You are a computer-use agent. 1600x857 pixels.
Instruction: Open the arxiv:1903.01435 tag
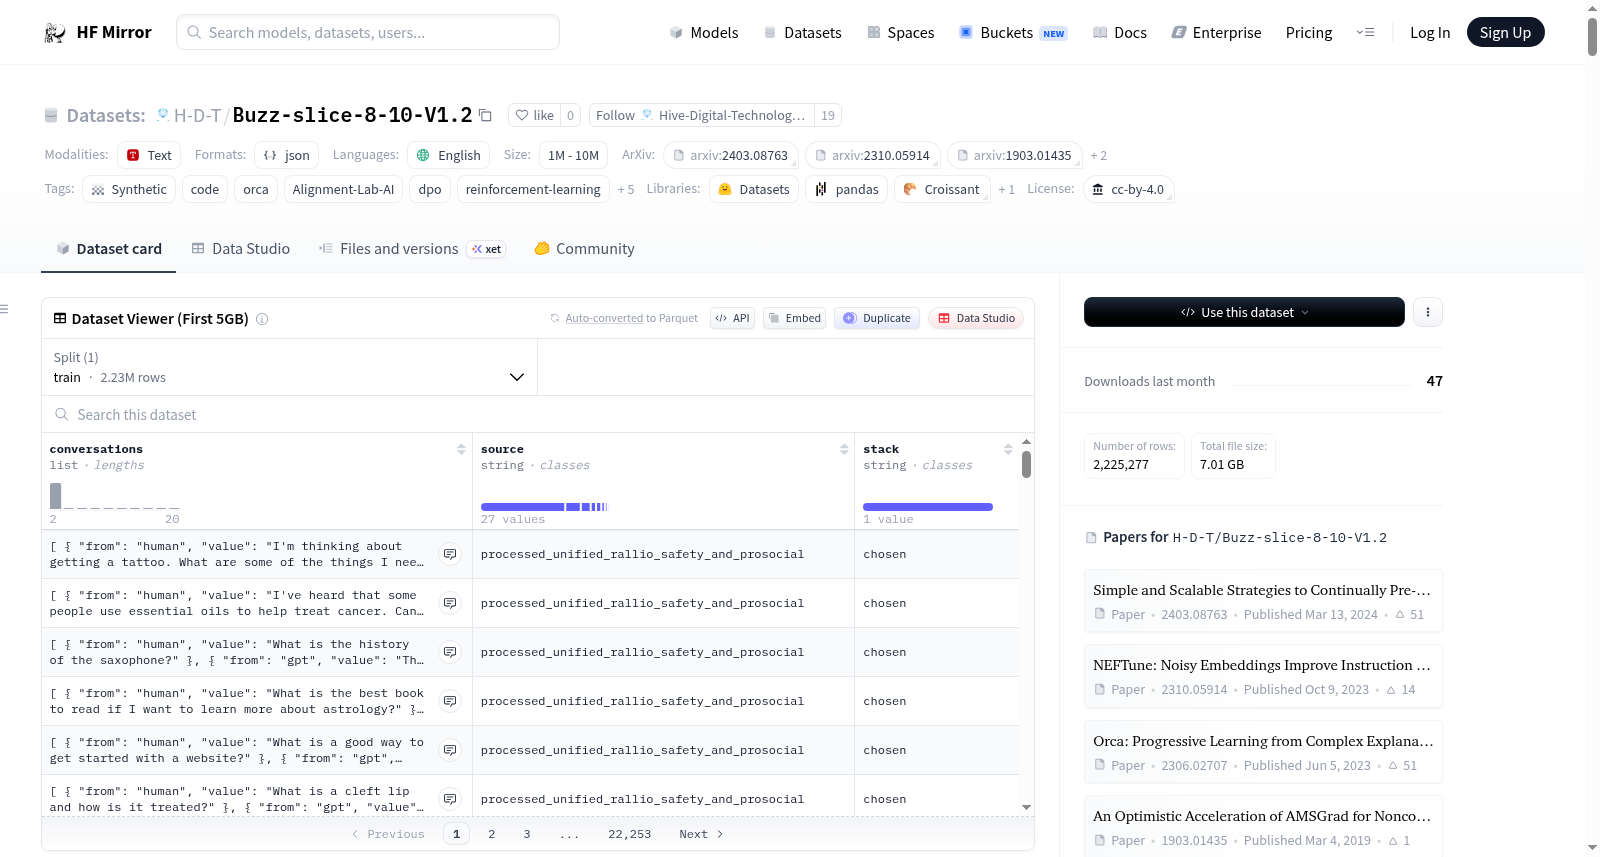[x=1015, y=155]
